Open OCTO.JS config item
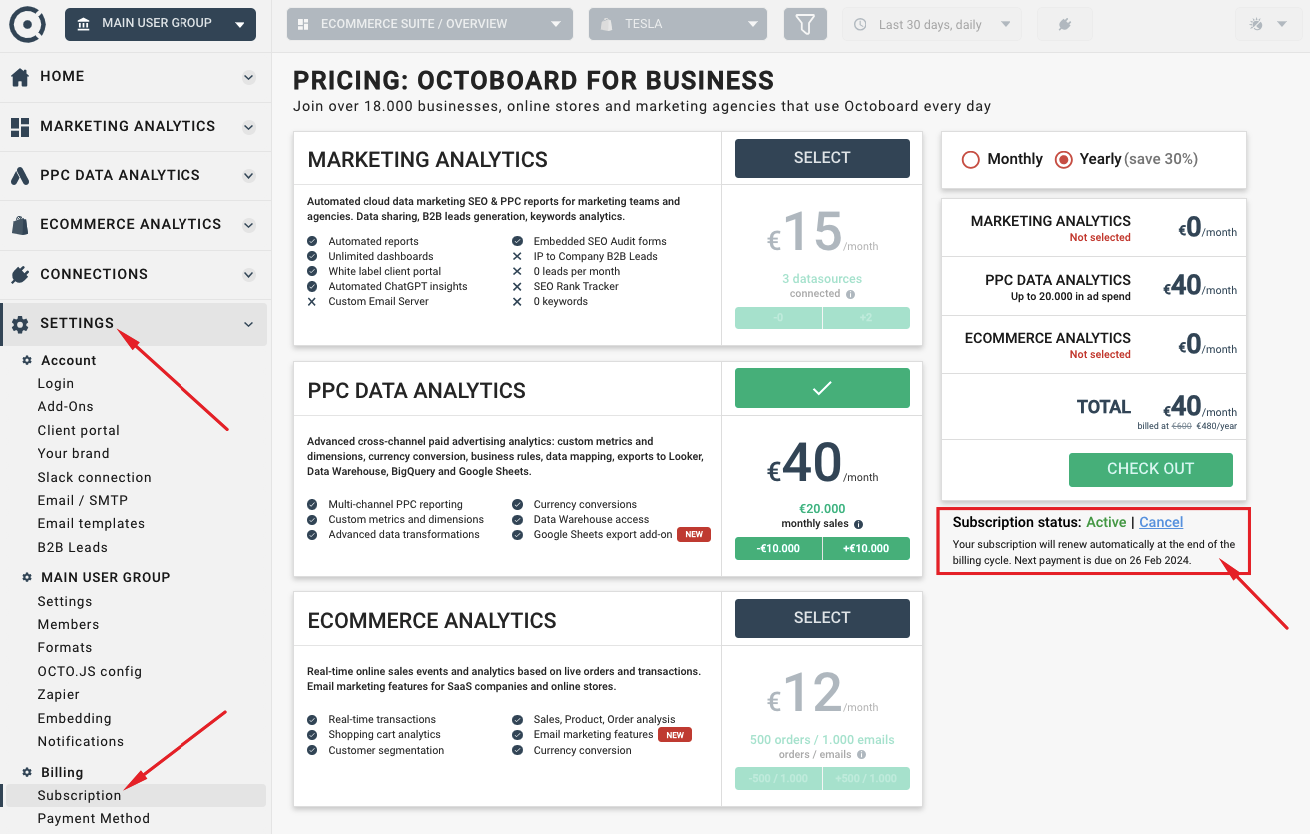1310x834 pixels. [90, 671]
